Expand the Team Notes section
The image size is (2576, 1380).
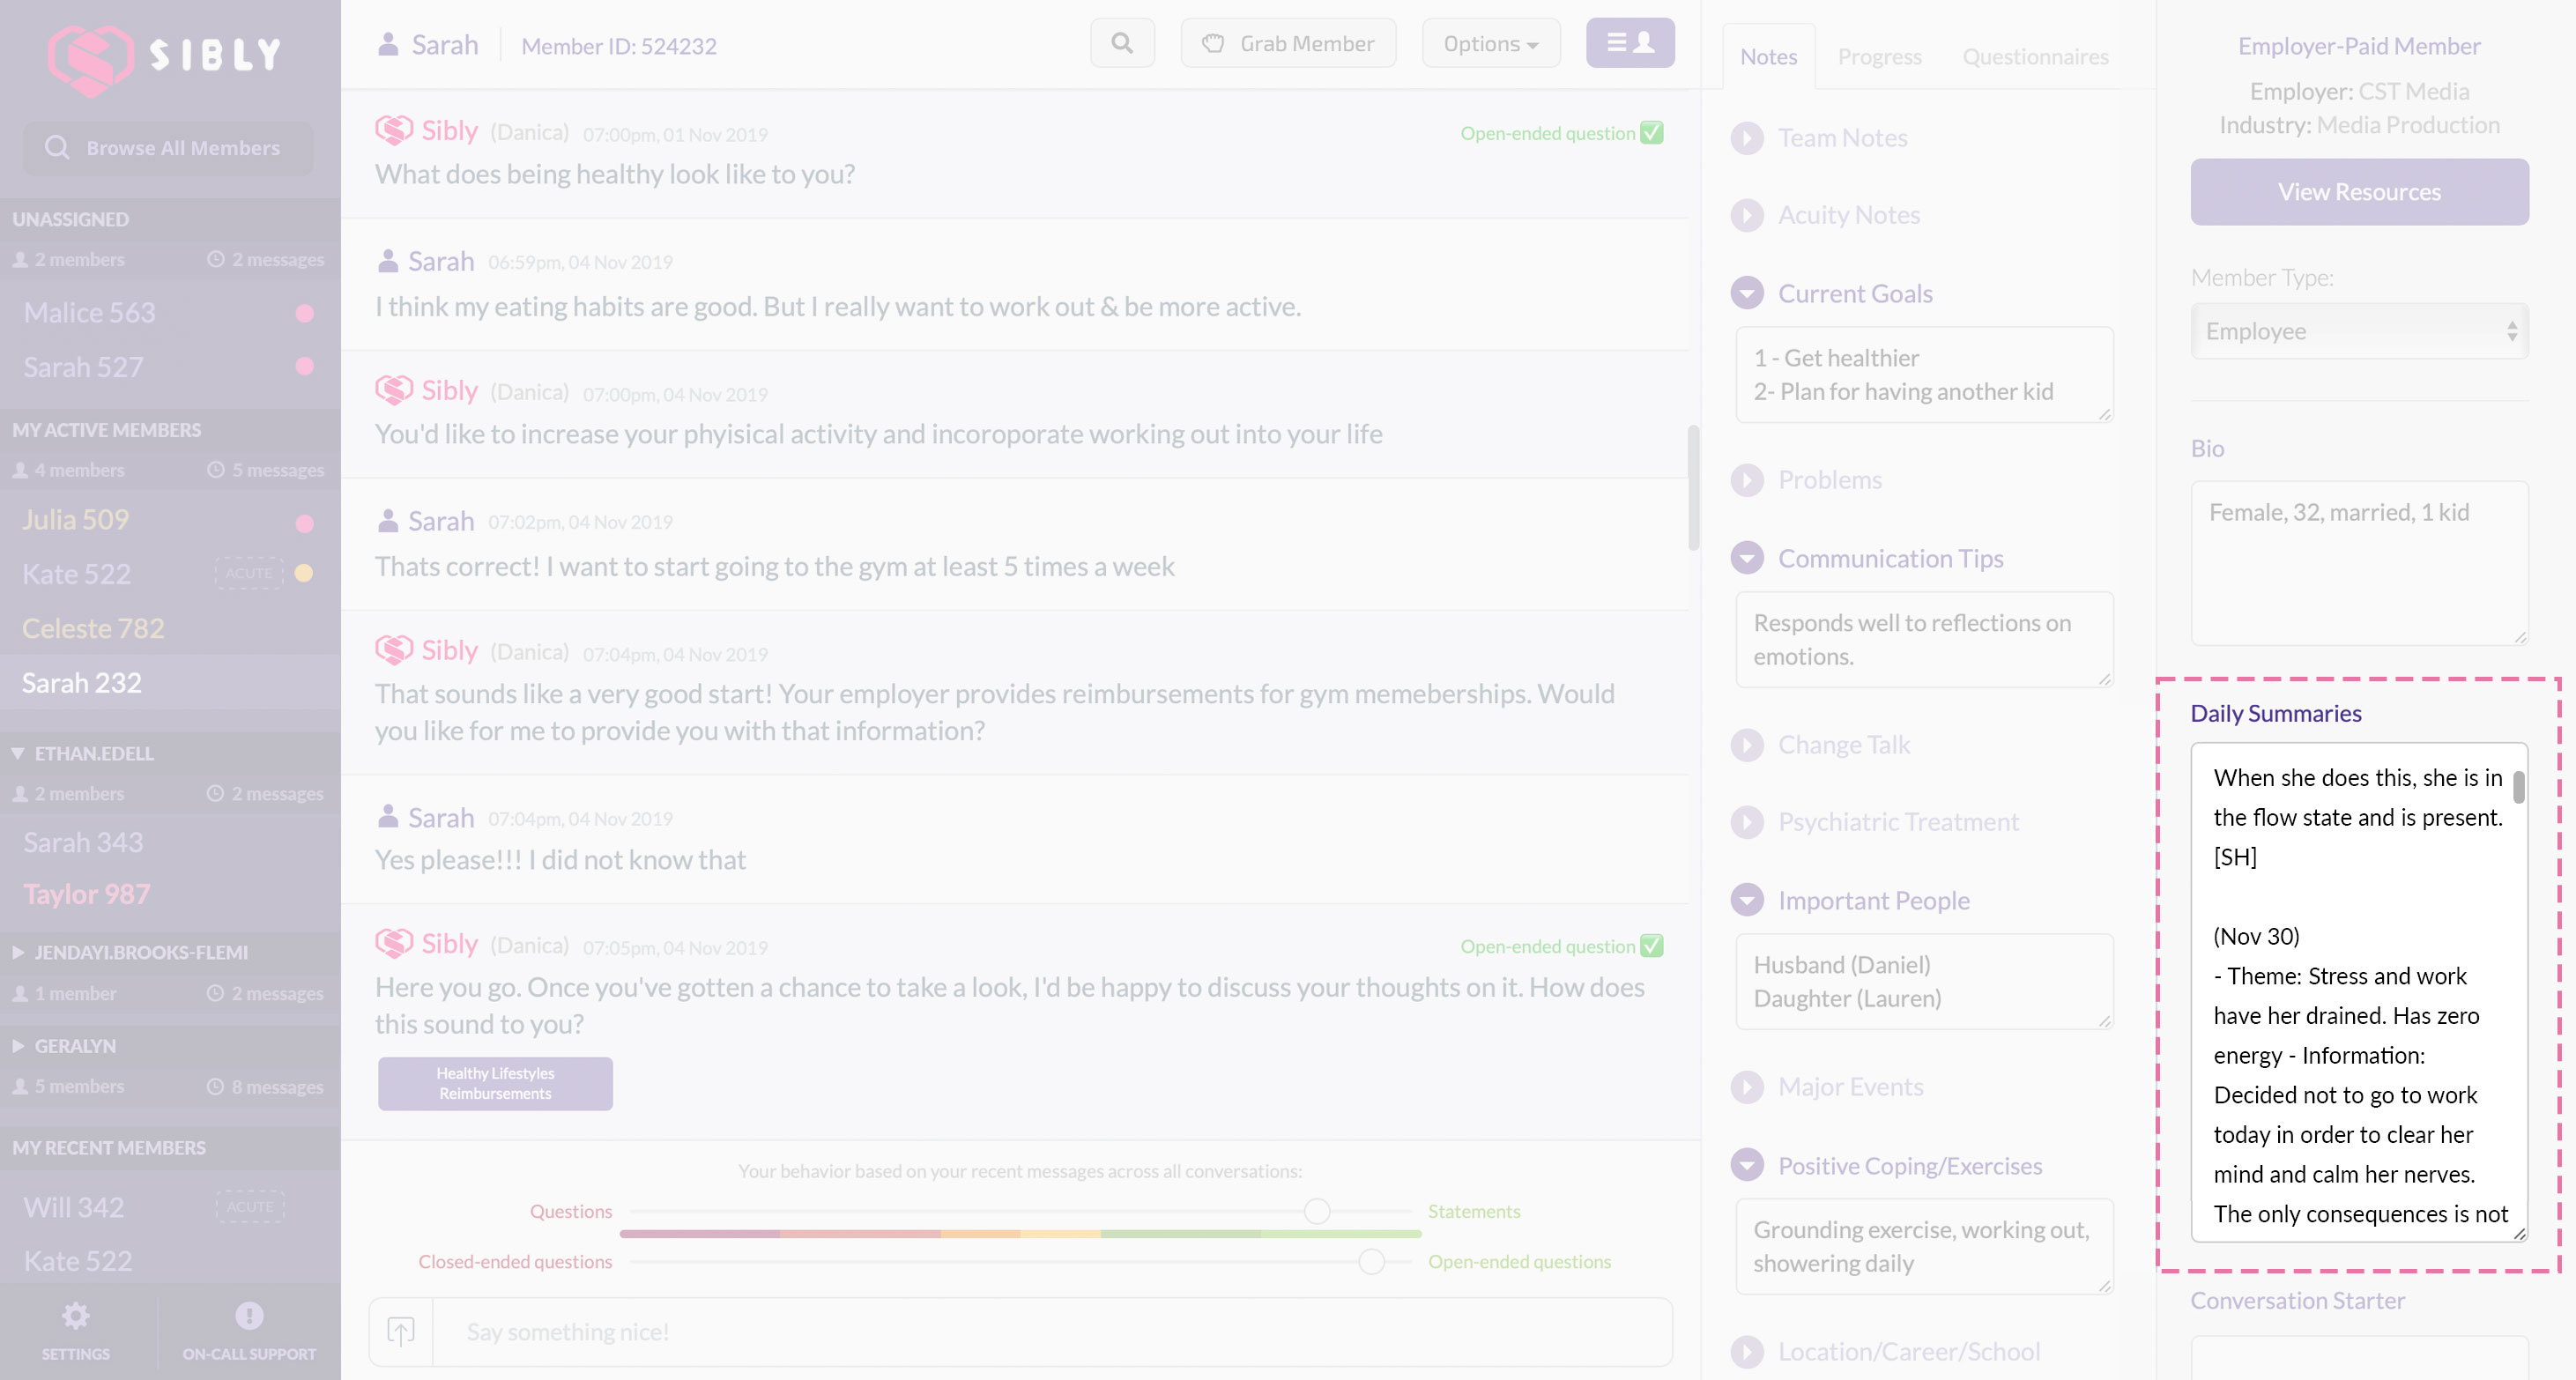1747,138
